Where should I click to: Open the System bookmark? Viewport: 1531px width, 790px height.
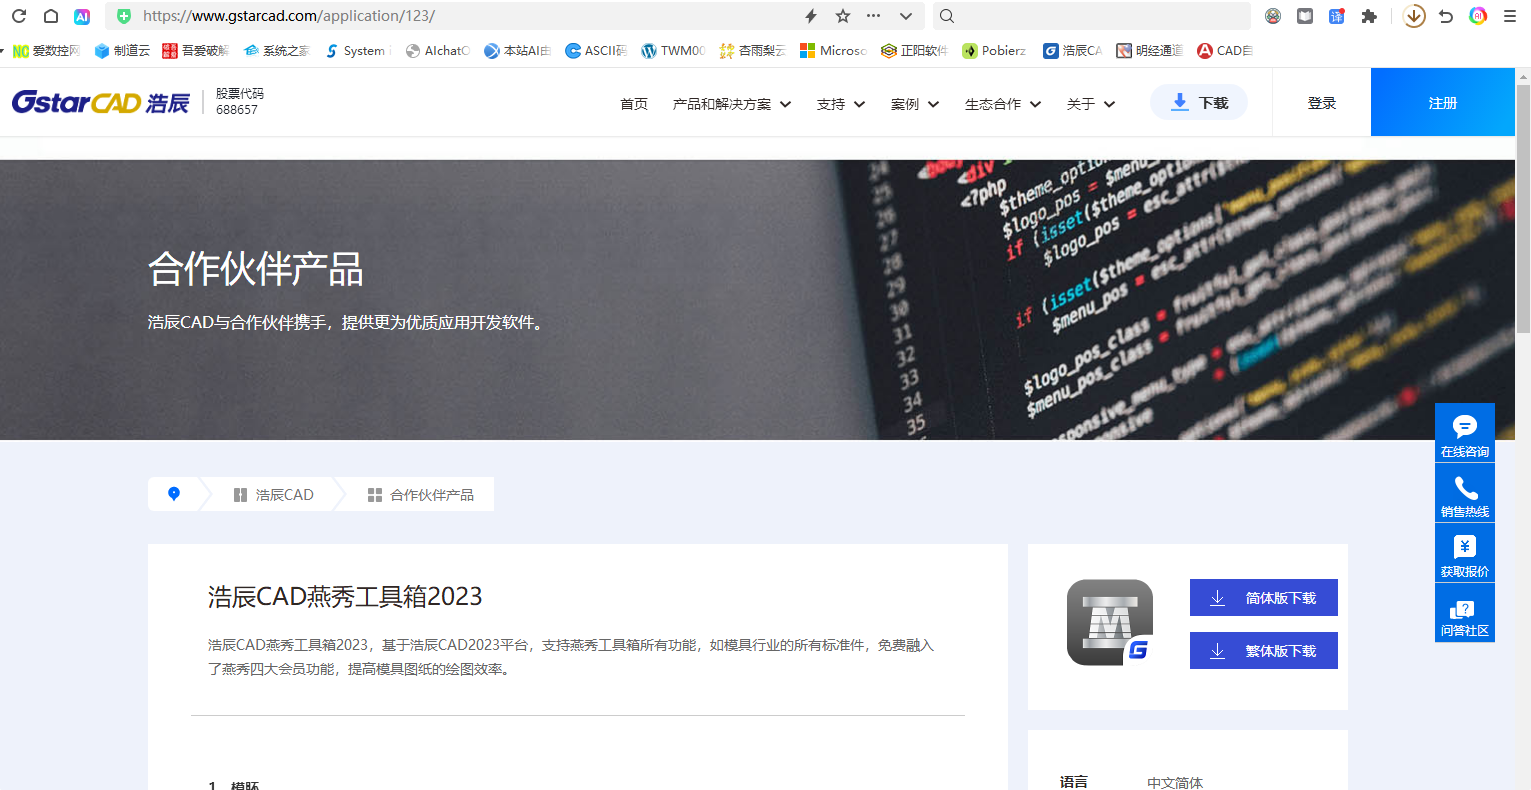point(356,51)
